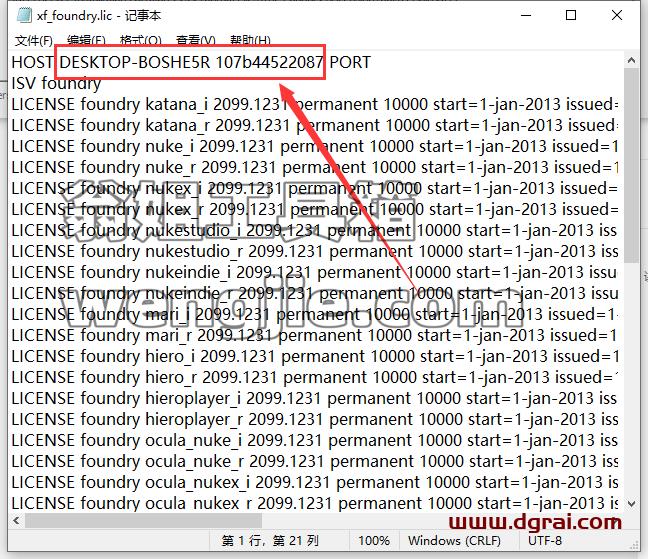
Task: Open the 编辑(E) menu
Action: click(x=86, y=40)
